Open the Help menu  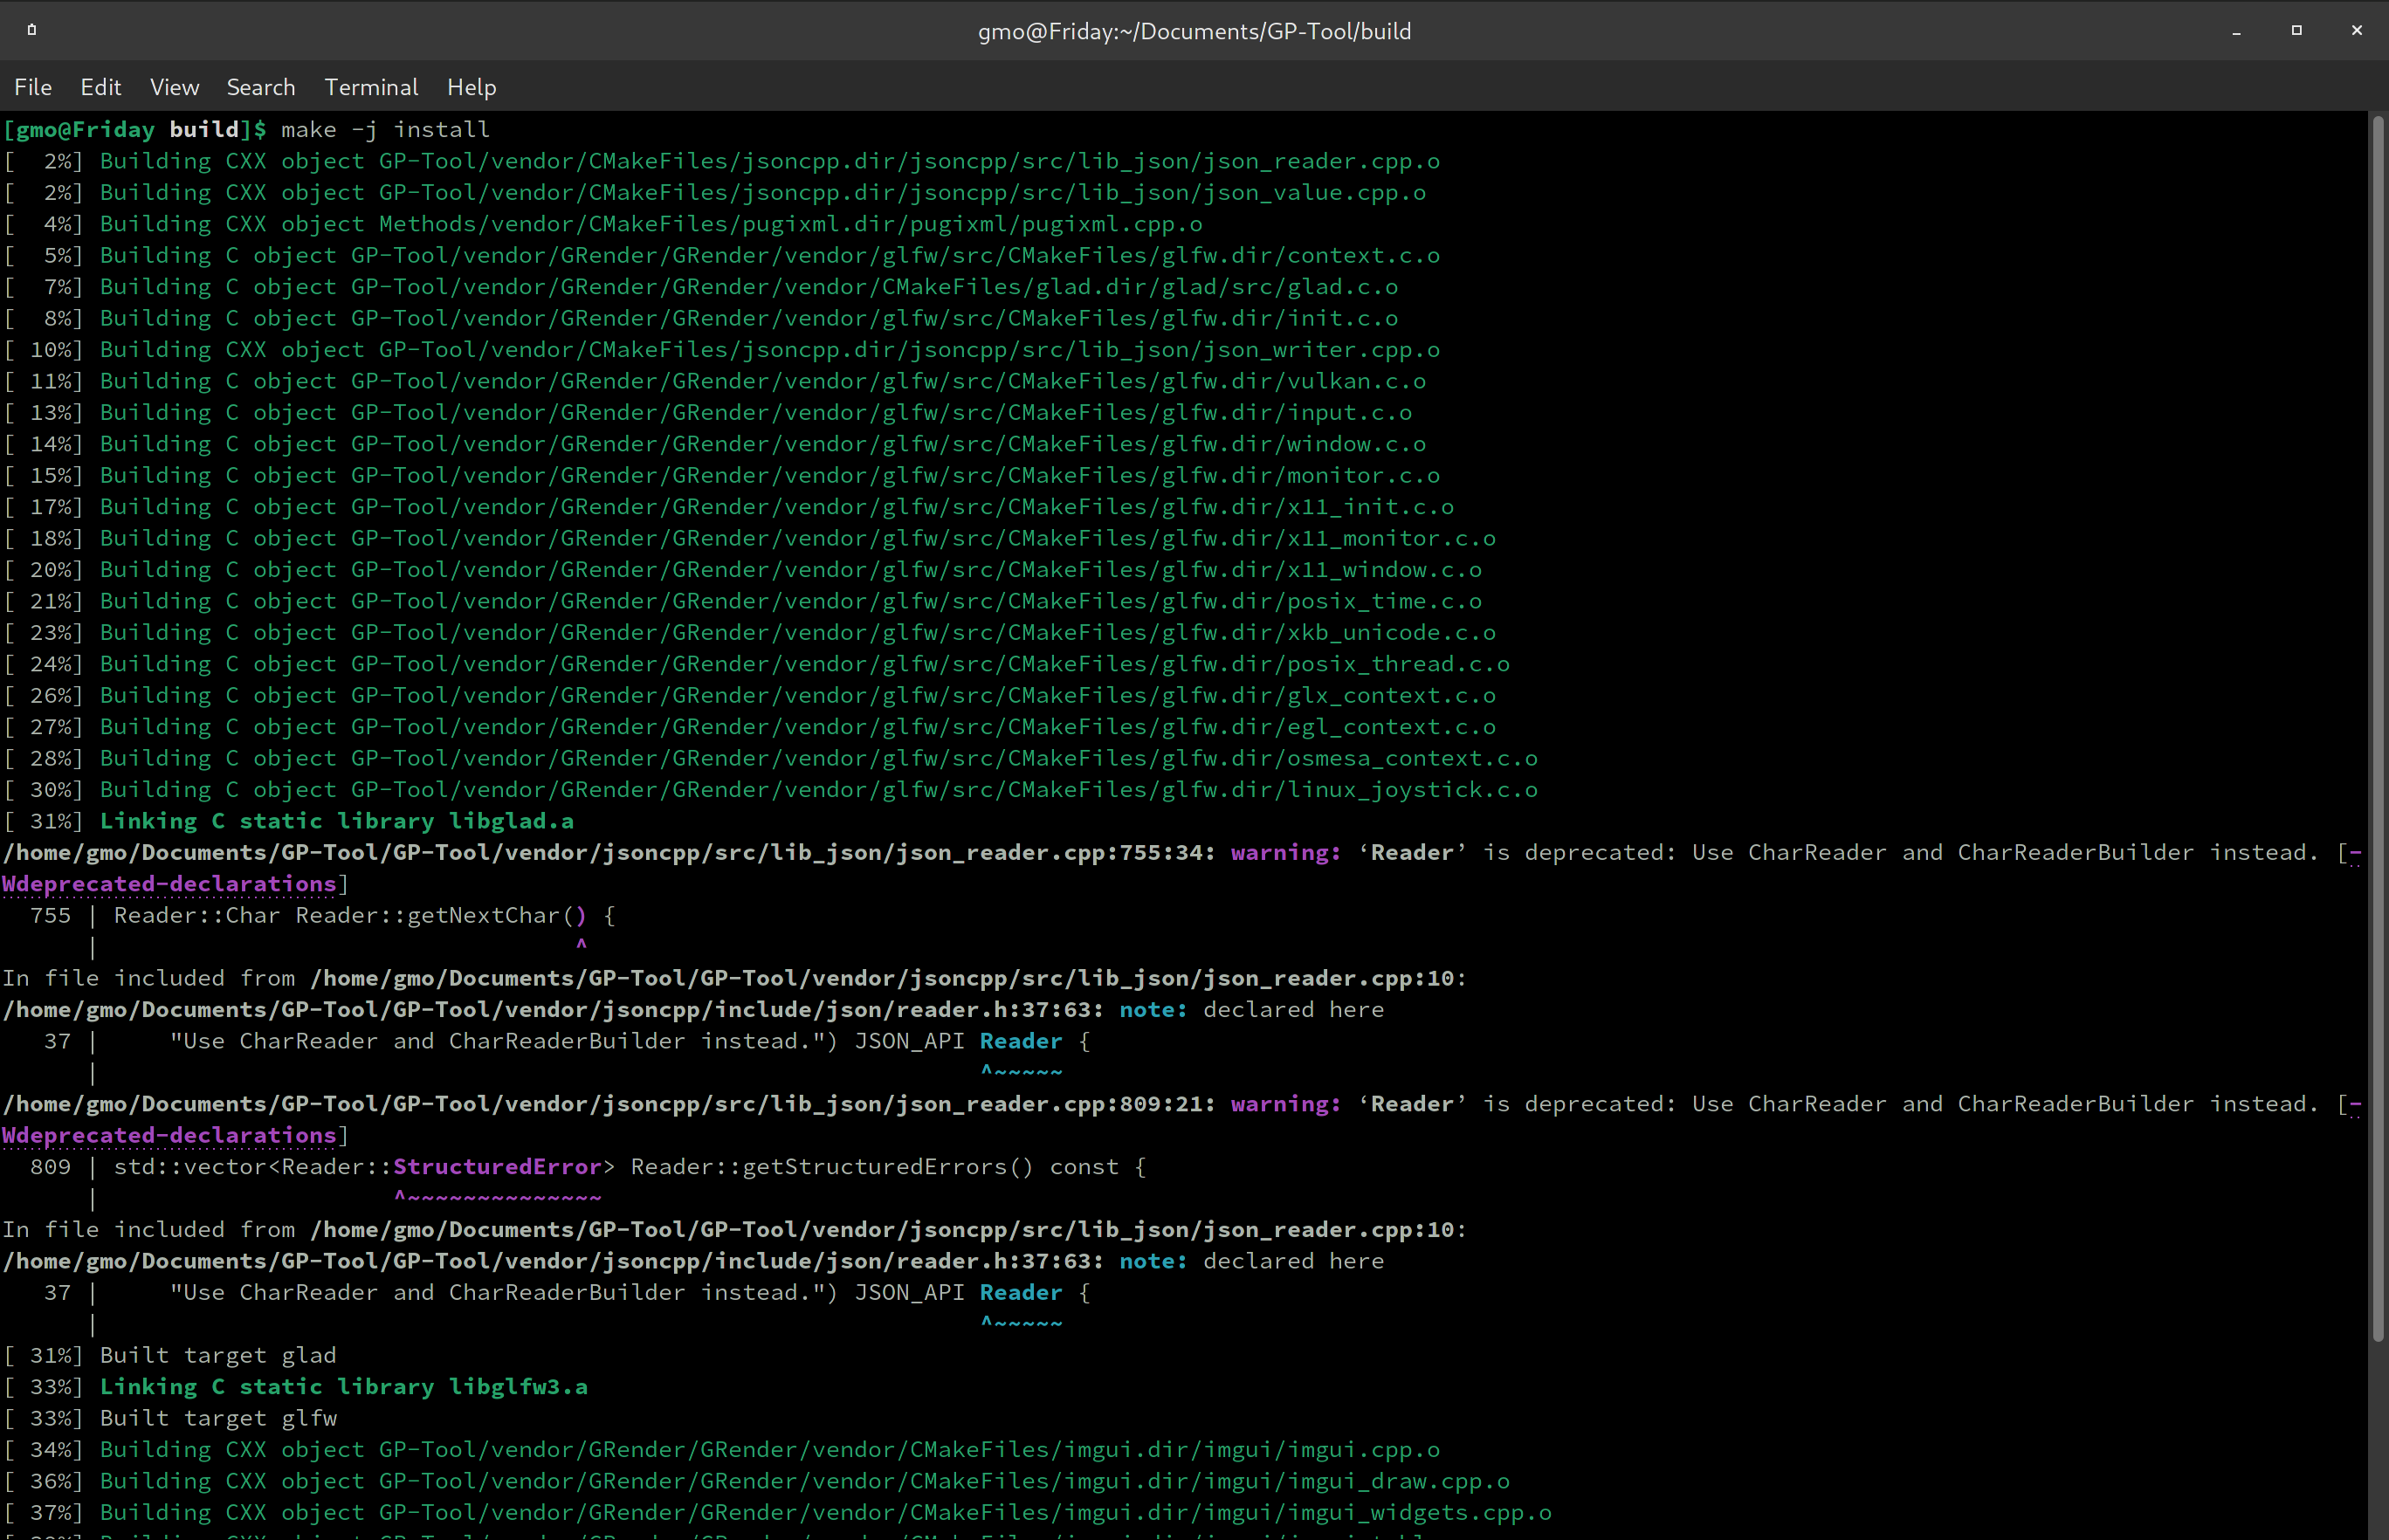click(x=471, y=87)
